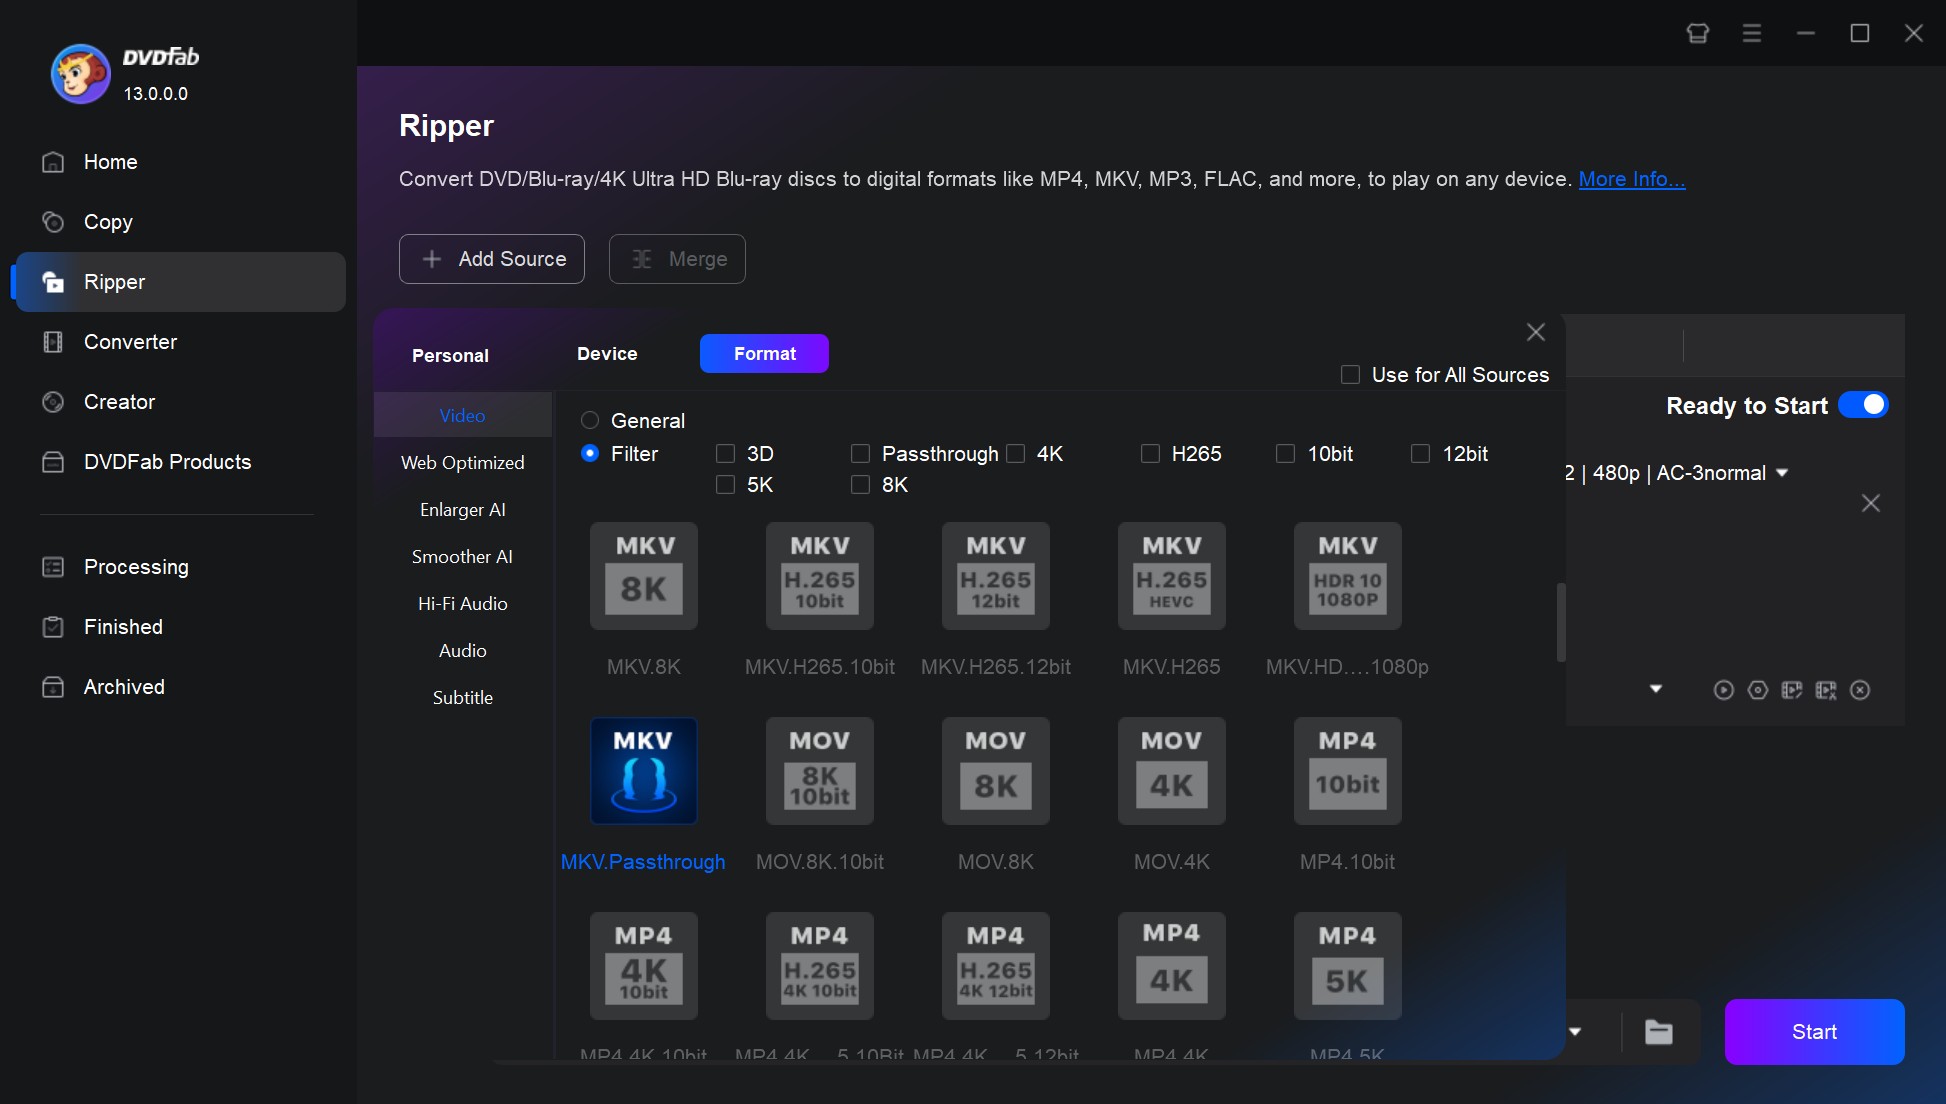This screenshot has width=1946, height=1104.
Task: Open the Audio category
Action: (x=463, y=651)
